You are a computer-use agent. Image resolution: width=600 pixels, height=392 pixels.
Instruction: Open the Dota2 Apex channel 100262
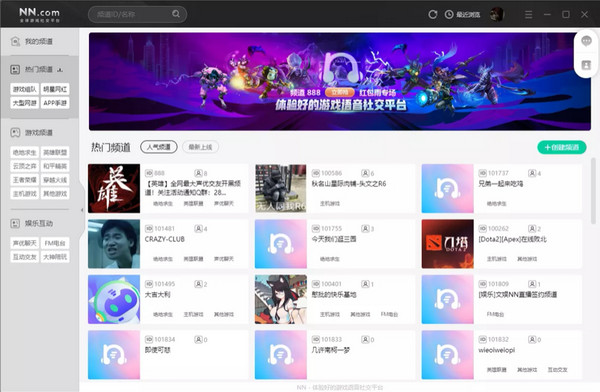448,244
